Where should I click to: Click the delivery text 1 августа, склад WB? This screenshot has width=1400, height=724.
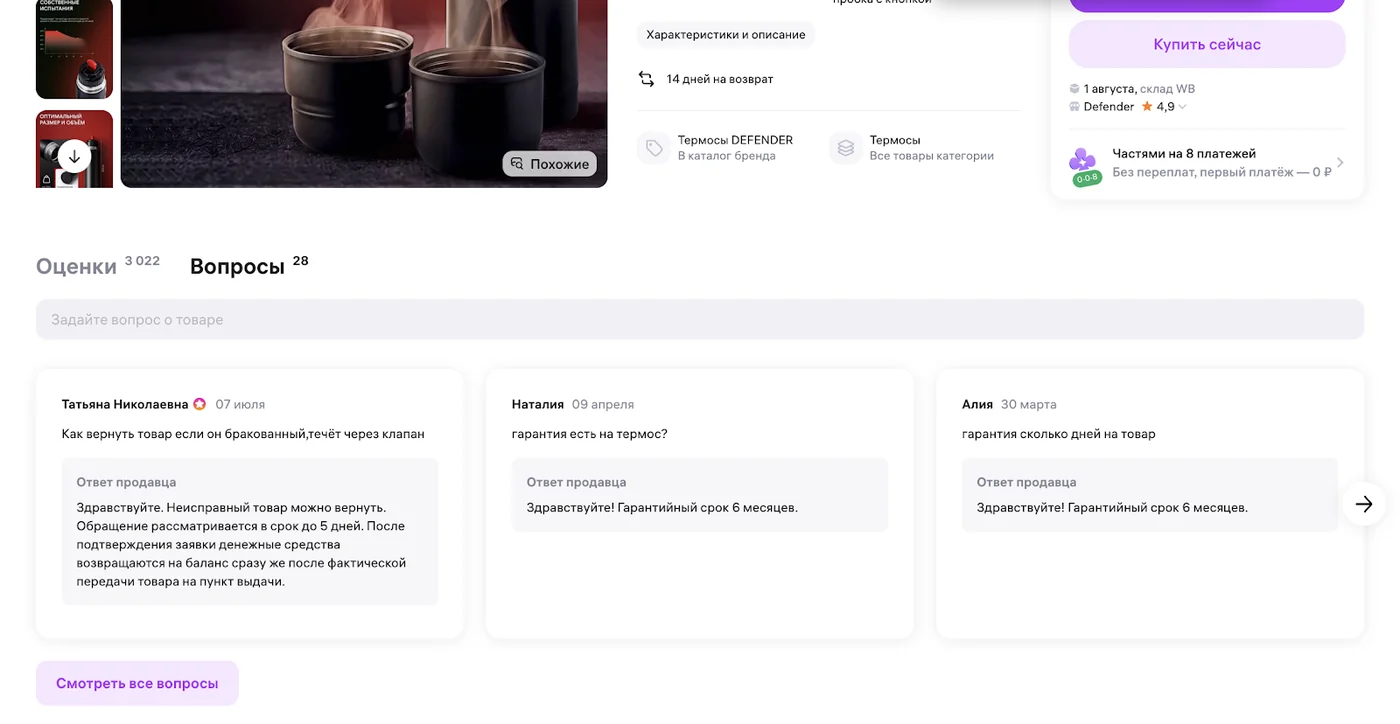coord(1139,89)
